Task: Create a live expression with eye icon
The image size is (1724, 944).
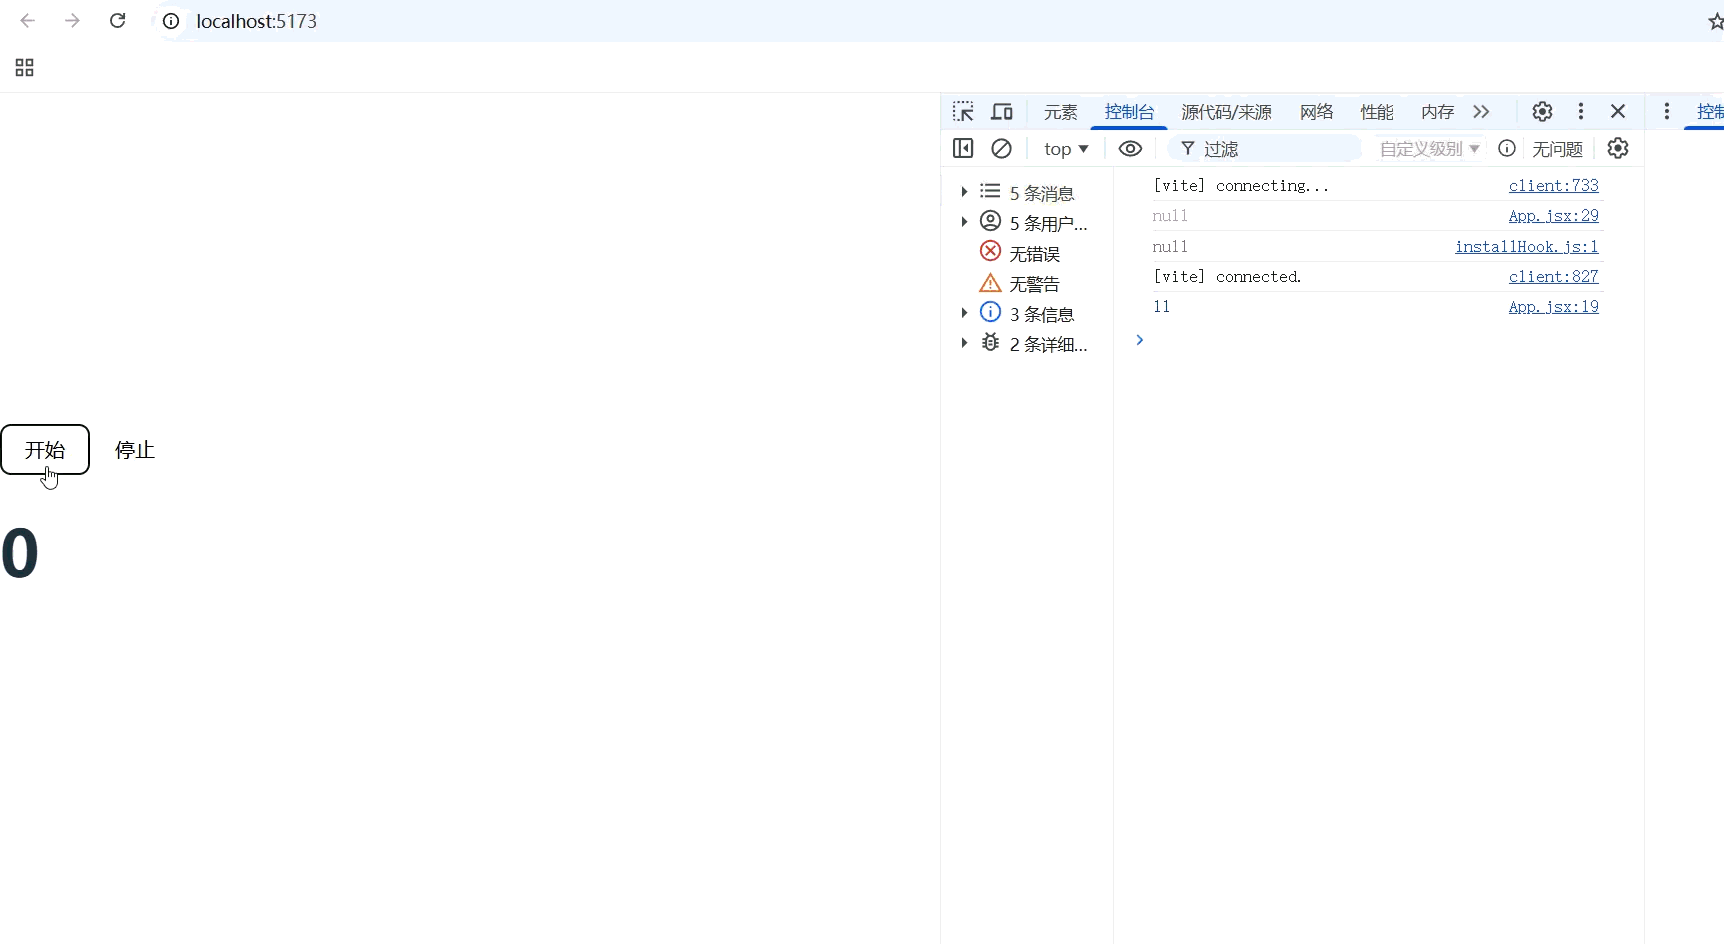Action: 1130,148
